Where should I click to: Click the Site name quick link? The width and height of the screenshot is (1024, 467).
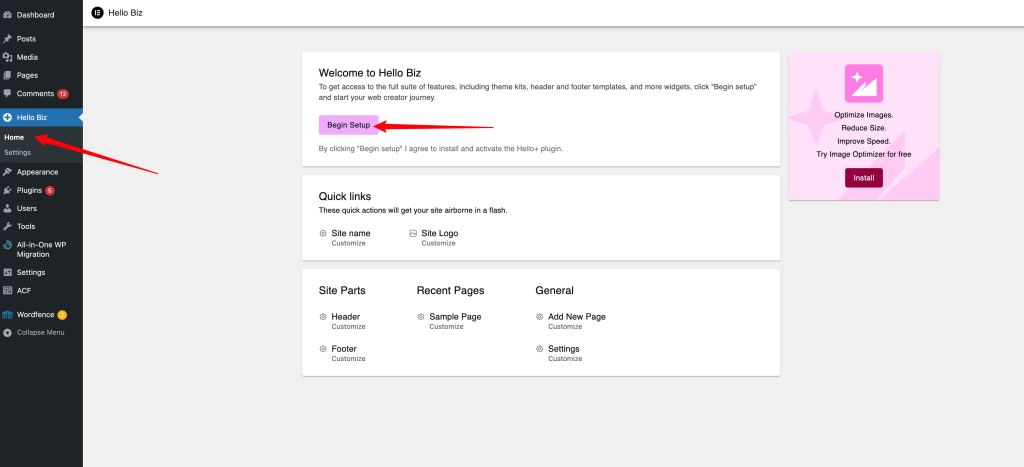tap(351, 233)
